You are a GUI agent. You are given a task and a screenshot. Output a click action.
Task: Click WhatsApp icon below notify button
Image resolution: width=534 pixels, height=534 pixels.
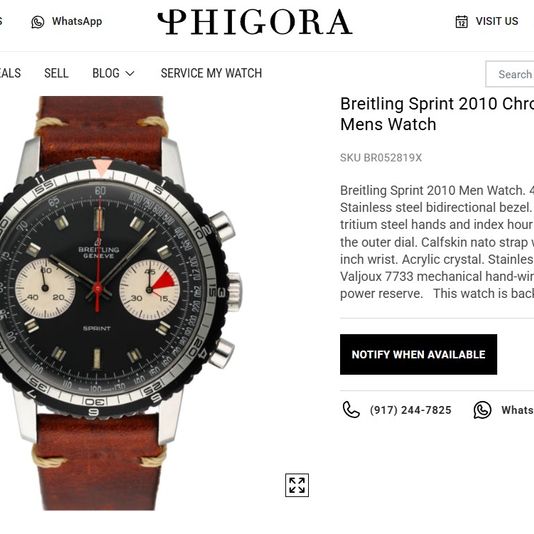pyautogui.click(x=482, y=410)
